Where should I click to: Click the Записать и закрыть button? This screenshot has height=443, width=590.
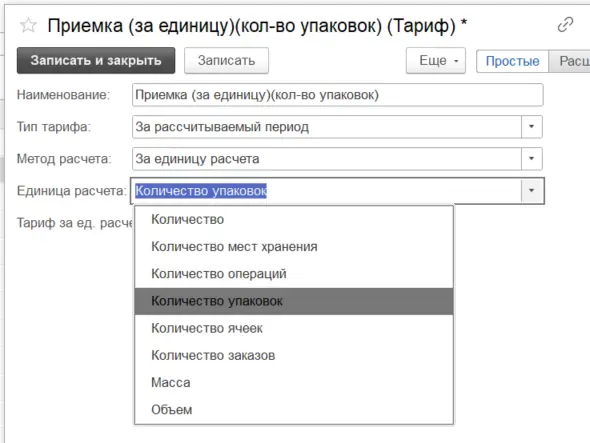(x=96, y=61)
